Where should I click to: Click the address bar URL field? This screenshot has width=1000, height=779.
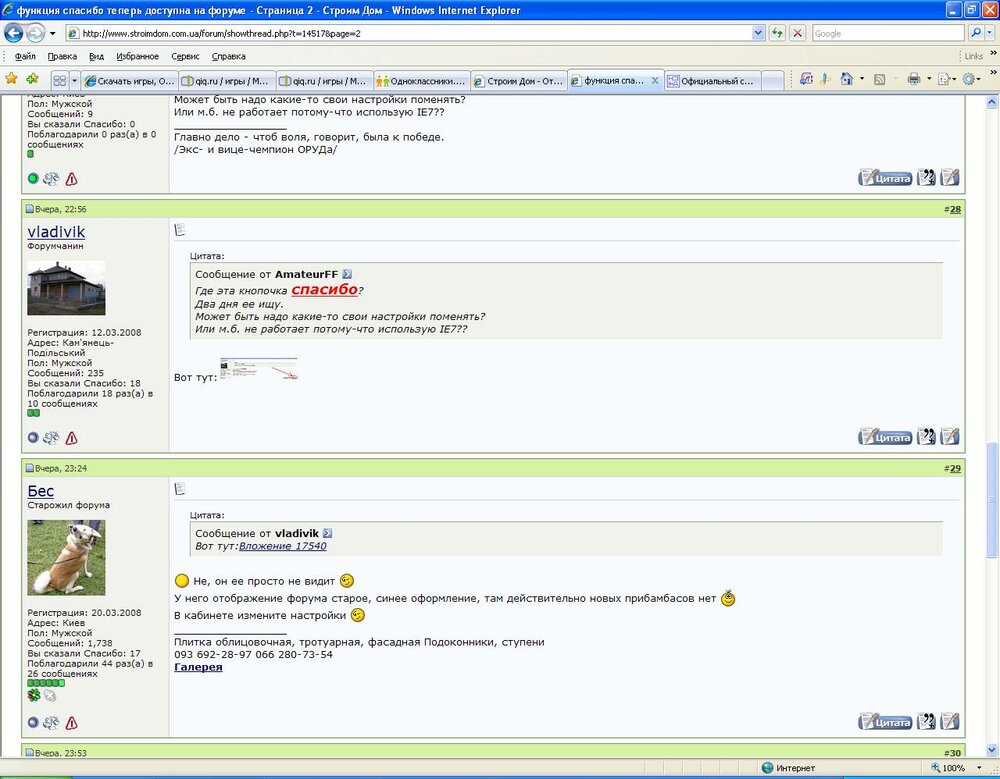[408, 33]
